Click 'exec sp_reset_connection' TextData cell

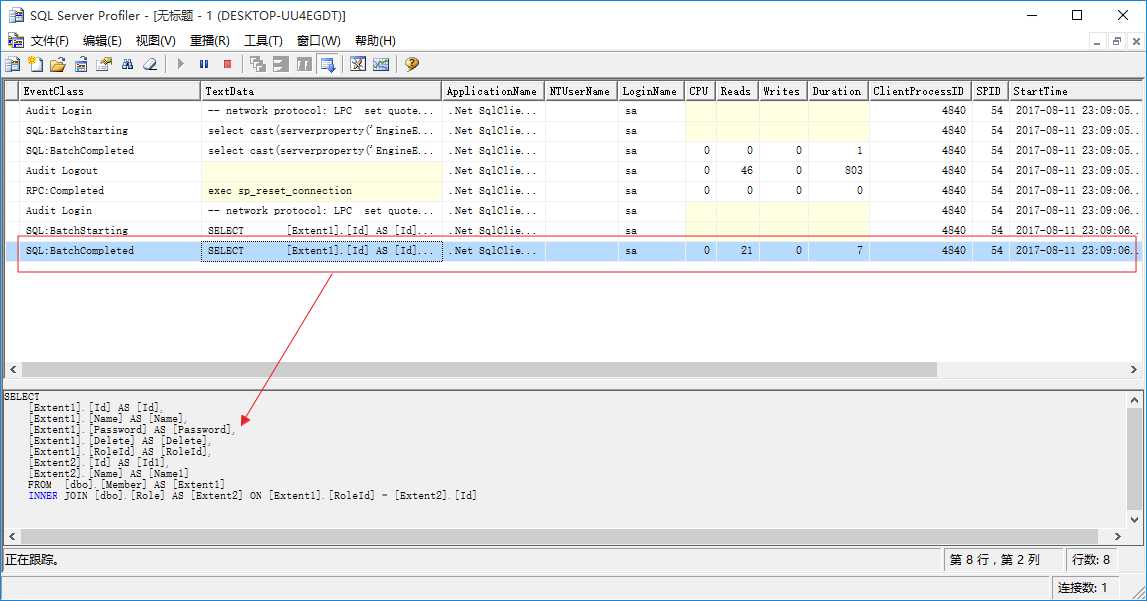point(321,190)
